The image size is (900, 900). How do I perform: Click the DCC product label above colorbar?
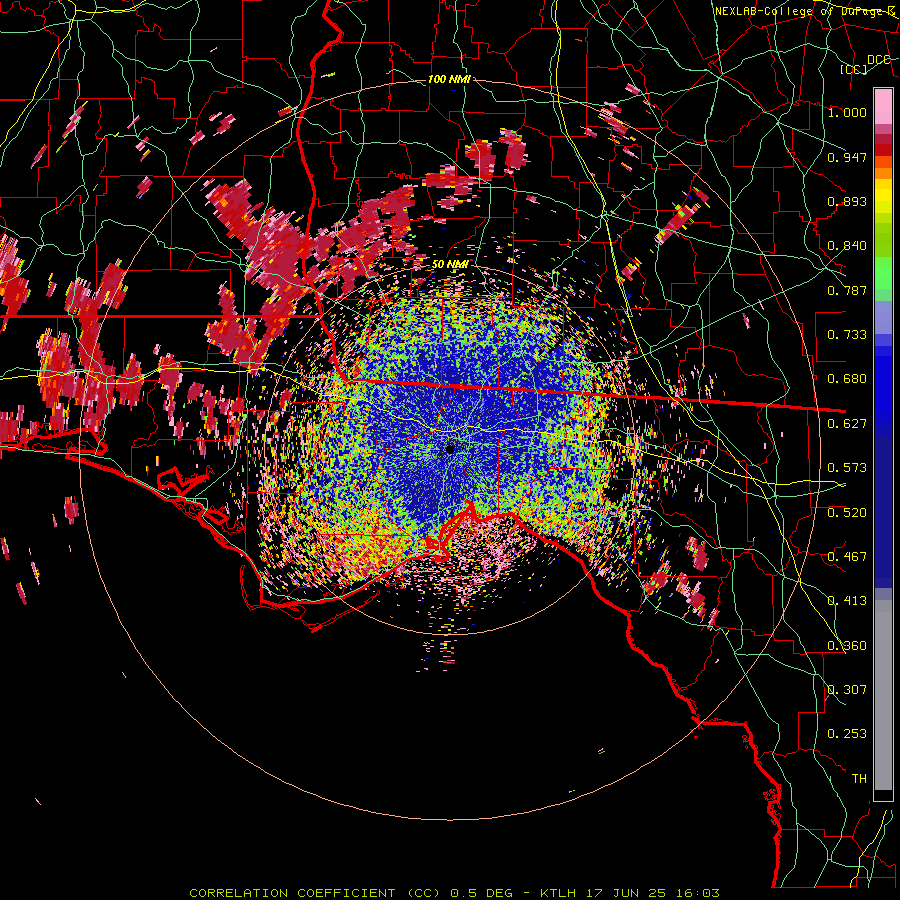[879, 60]
